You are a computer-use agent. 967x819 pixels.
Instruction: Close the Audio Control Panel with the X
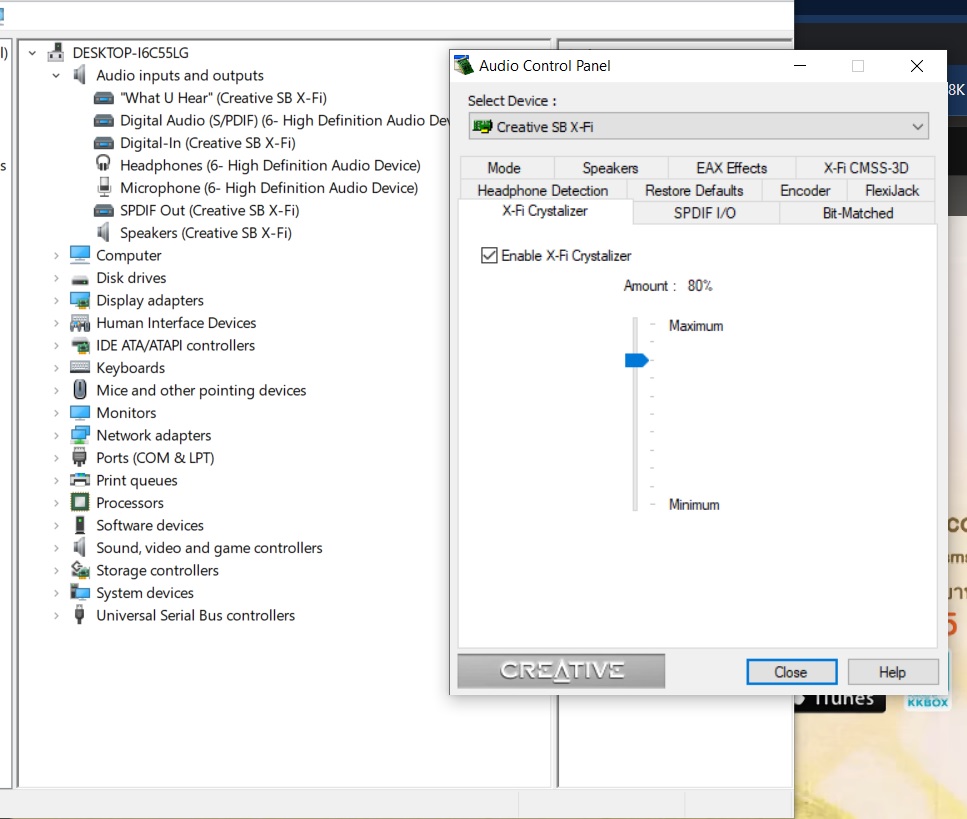tap(917, 65)
